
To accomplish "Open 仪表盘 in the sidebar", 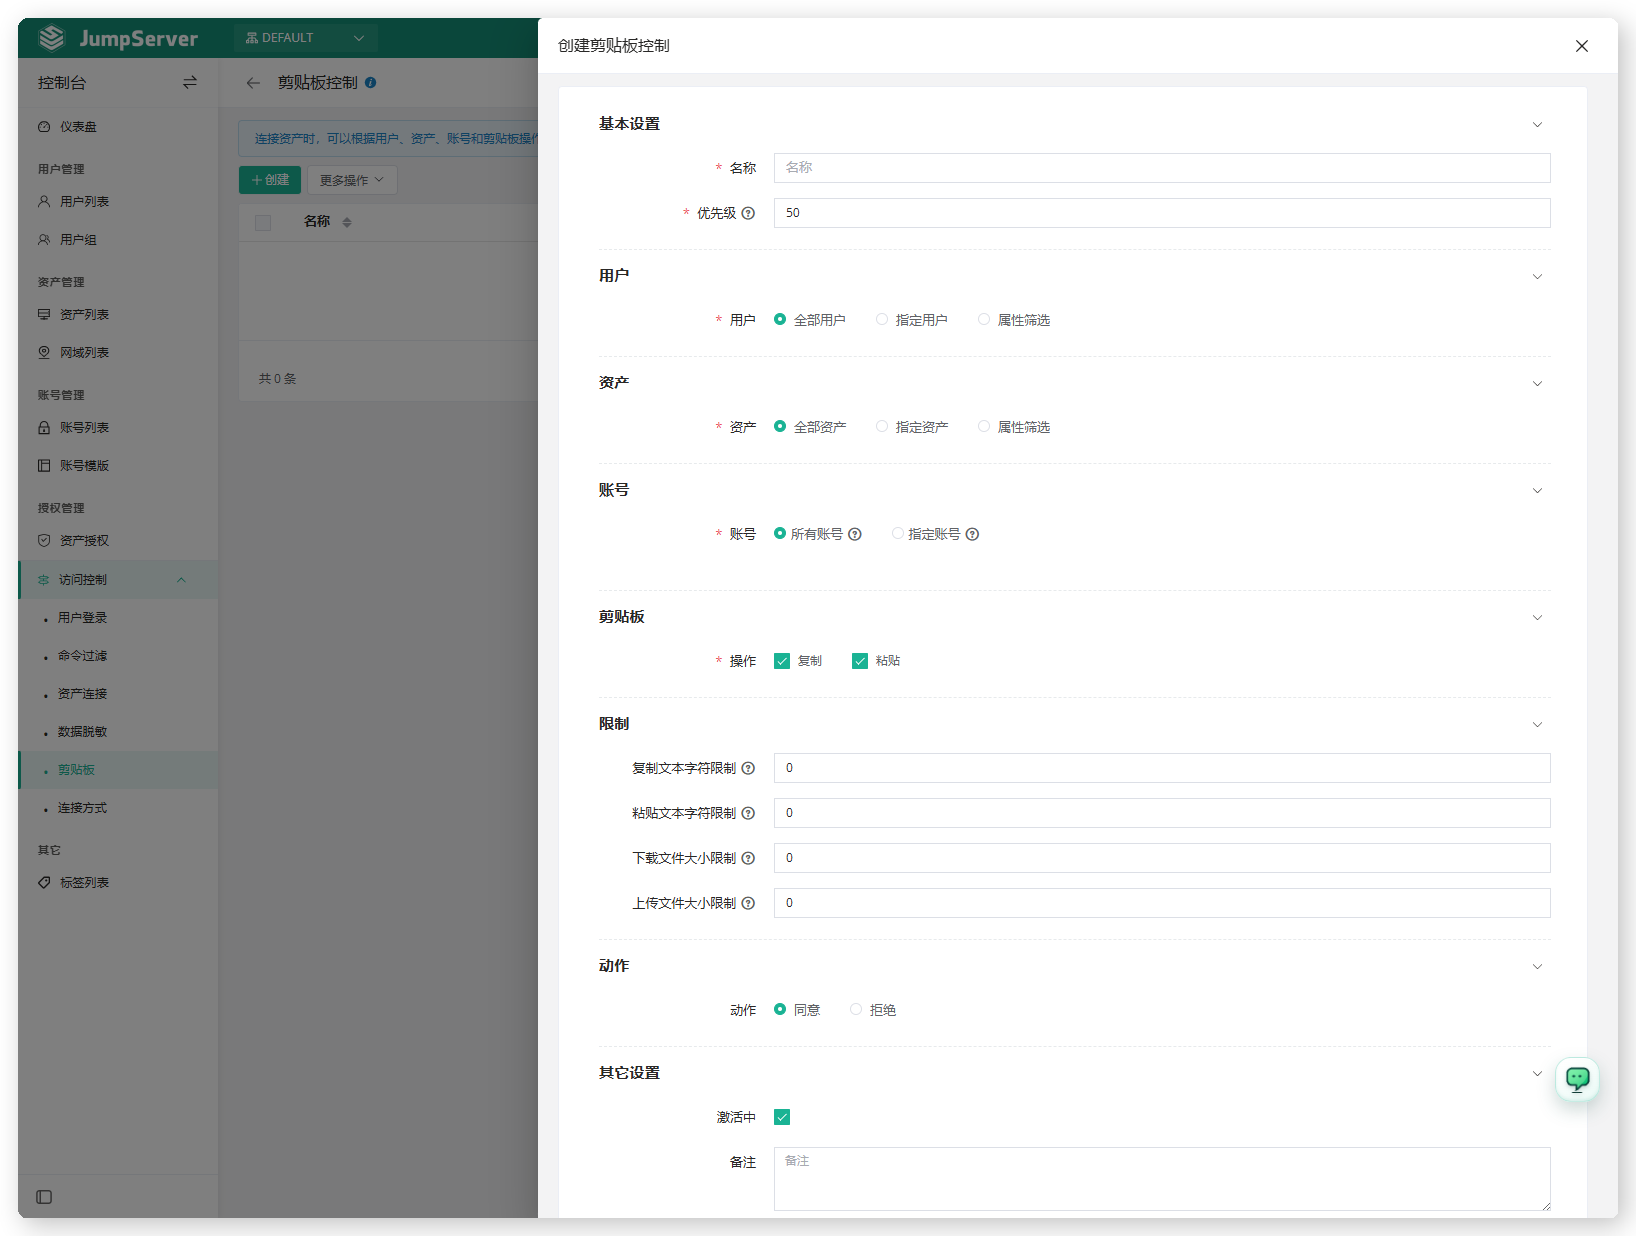I will point(118,127).
